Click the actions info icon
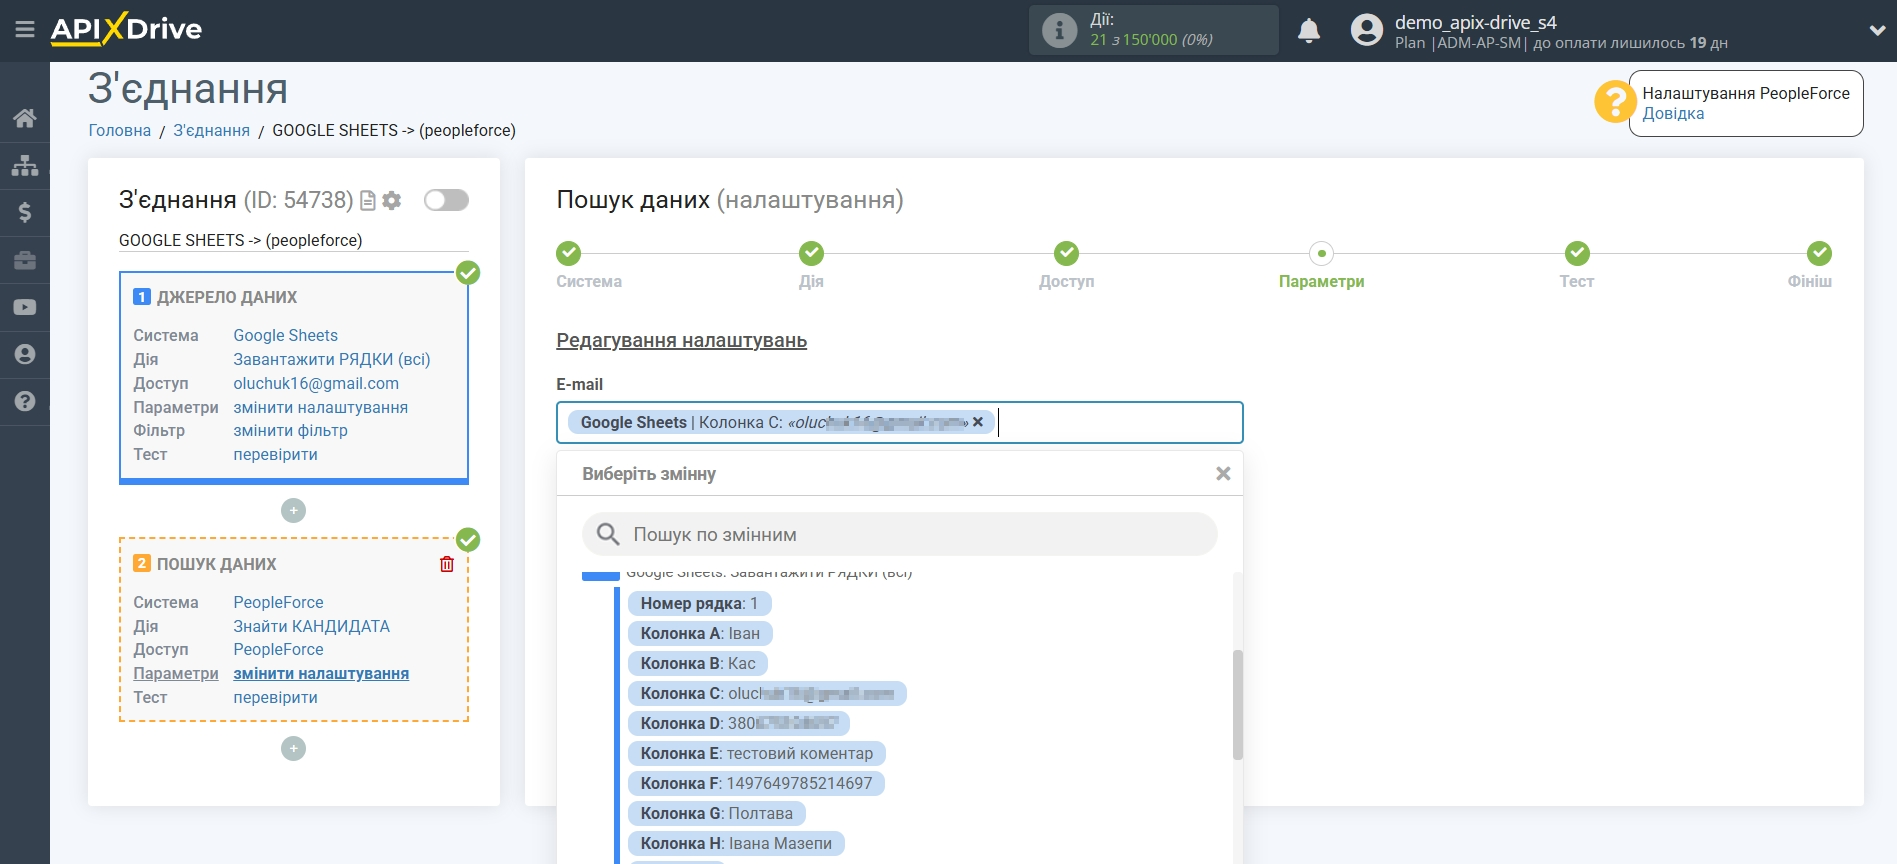 click(1059, 30)
